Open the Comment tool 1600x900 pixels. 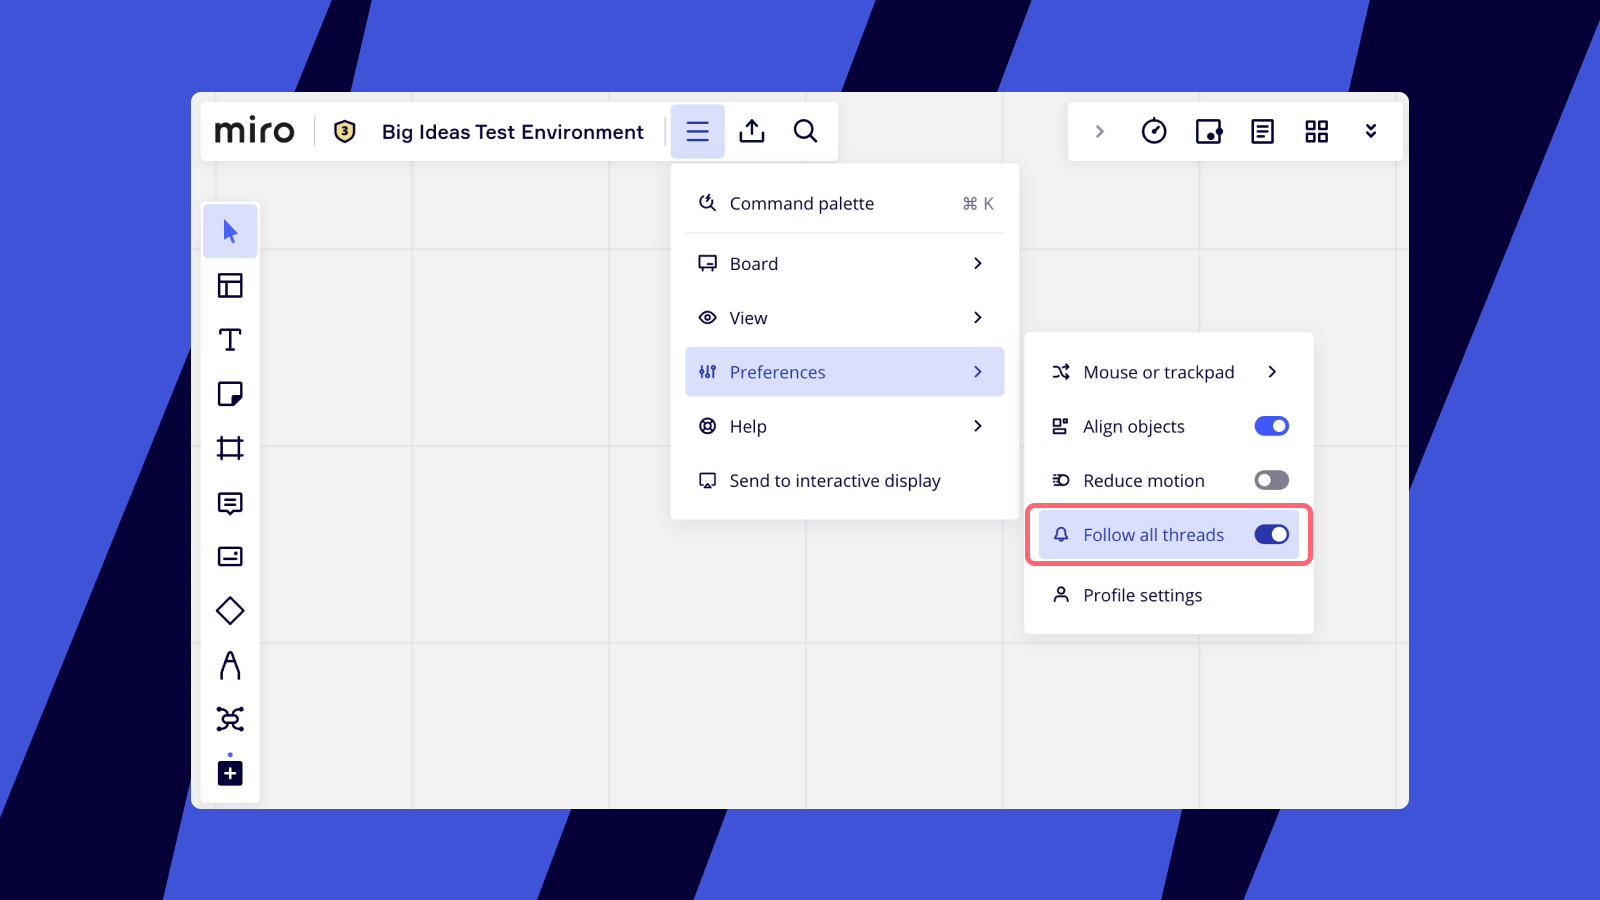230,503
